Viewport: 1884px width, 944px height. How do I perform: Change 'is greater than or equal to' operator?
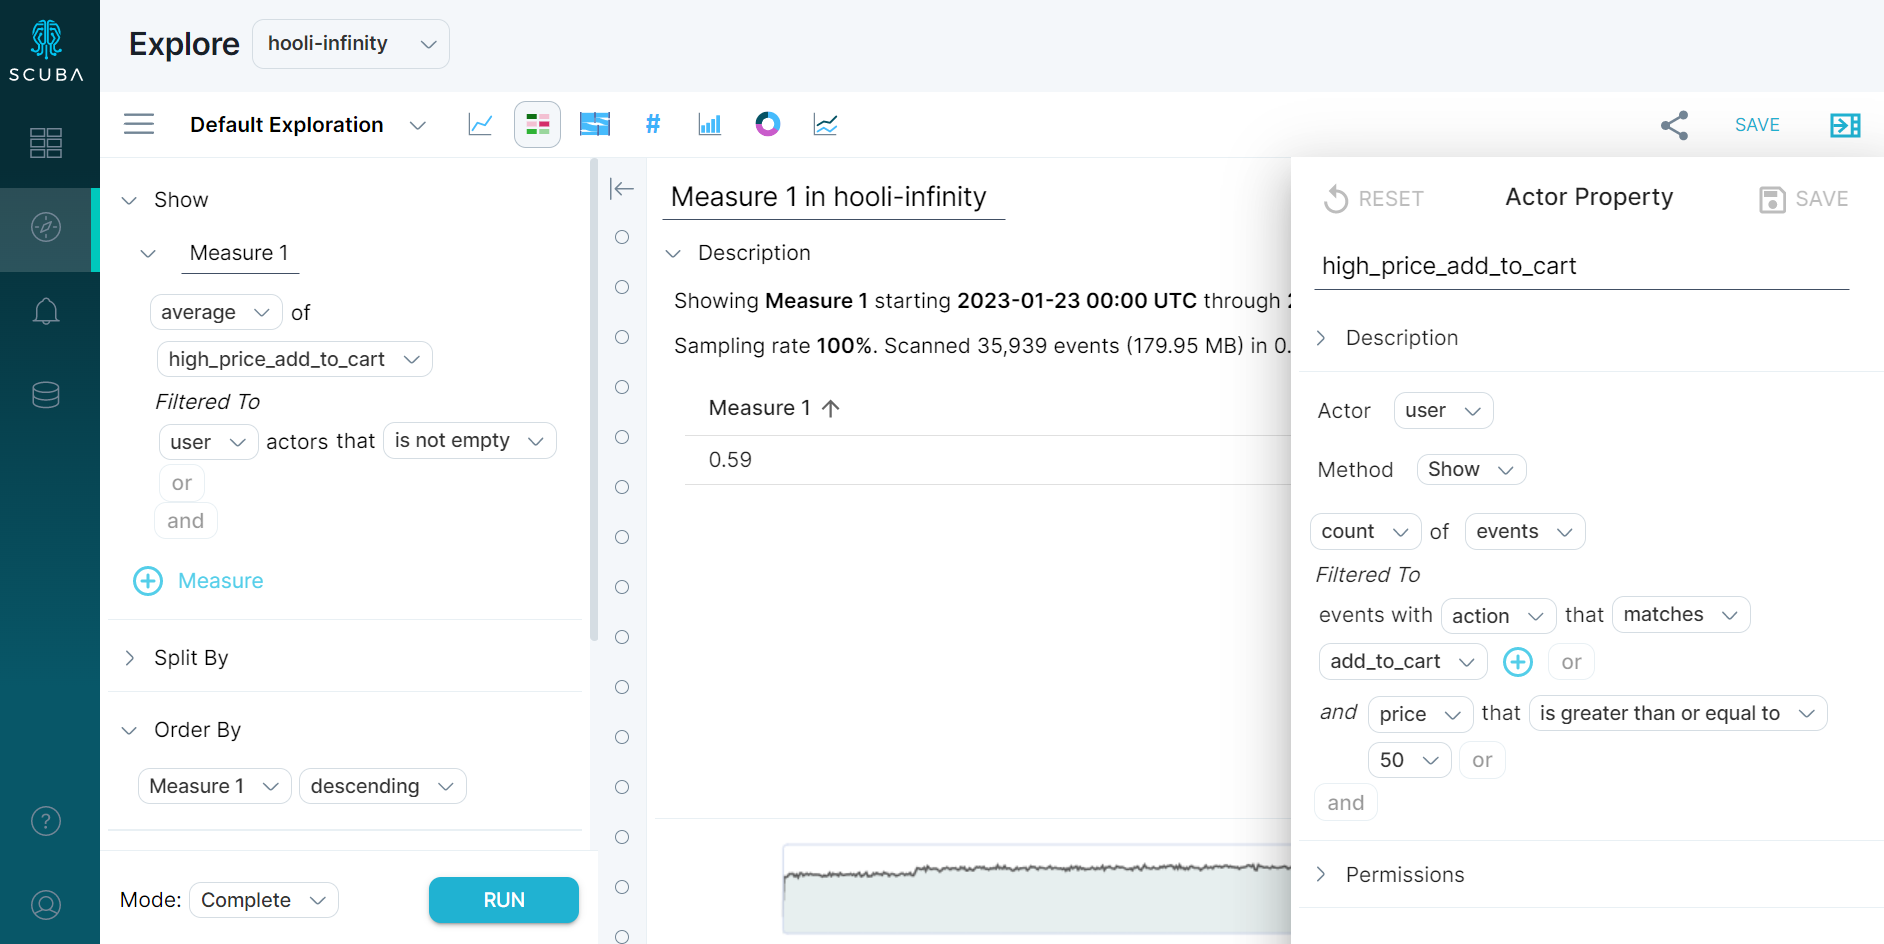click(1678, 713)
